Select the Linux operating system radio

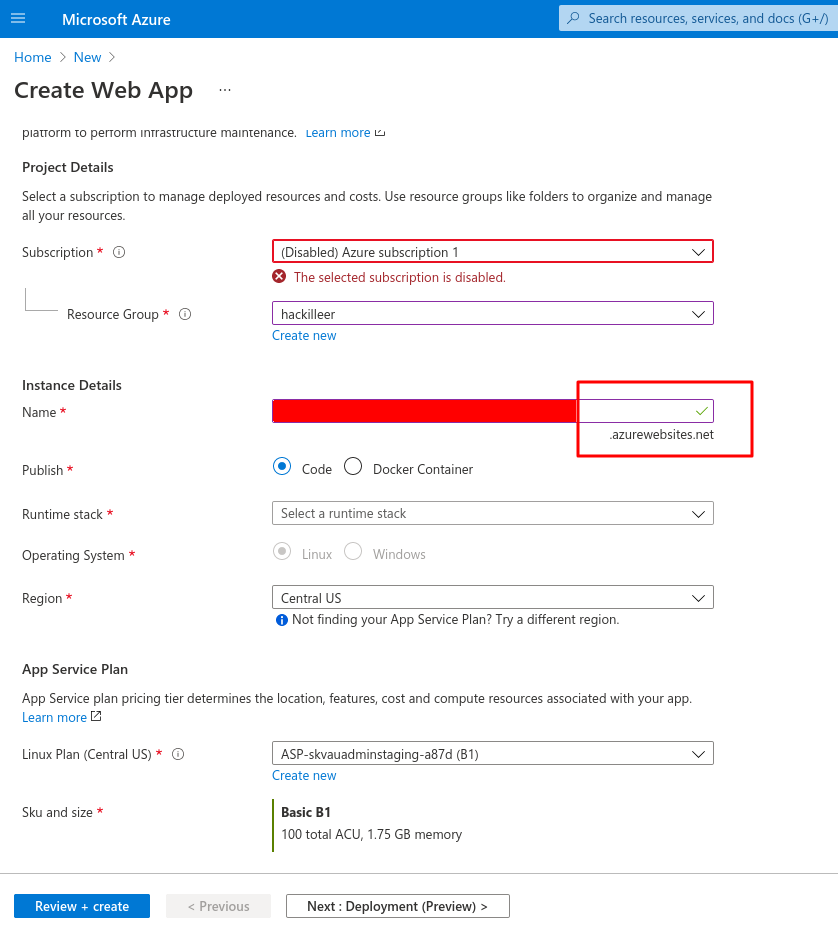(282, 552)
